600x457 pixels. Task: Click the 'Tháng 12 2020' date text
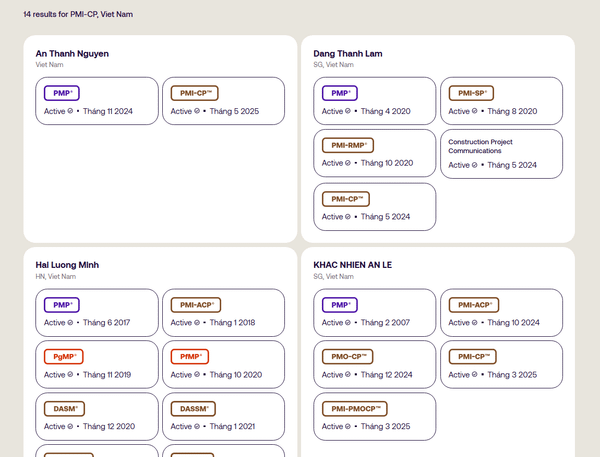(109, 426)
